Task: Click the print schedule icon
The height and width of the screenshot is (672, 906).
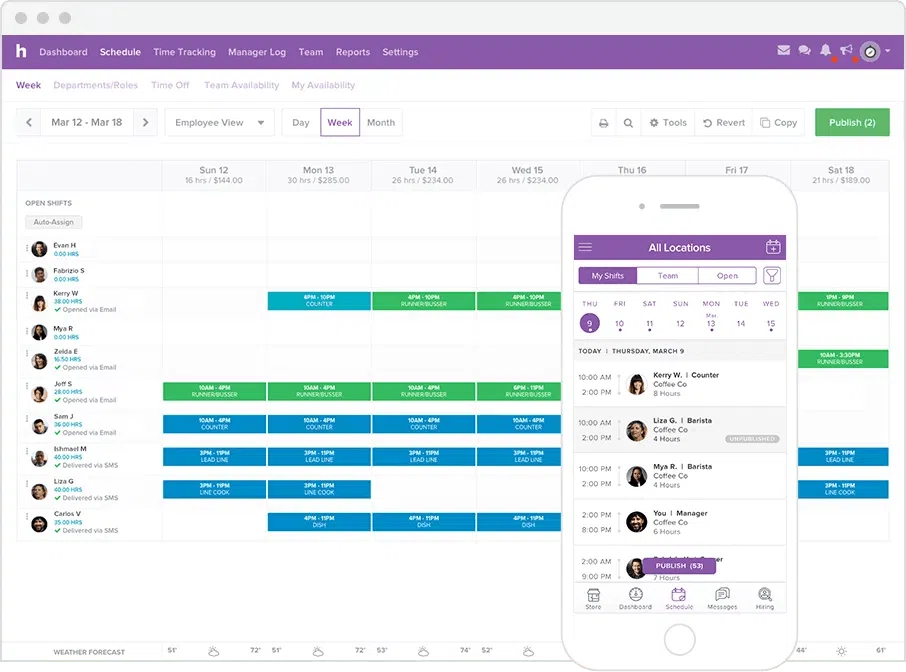Action: (604, 123)
